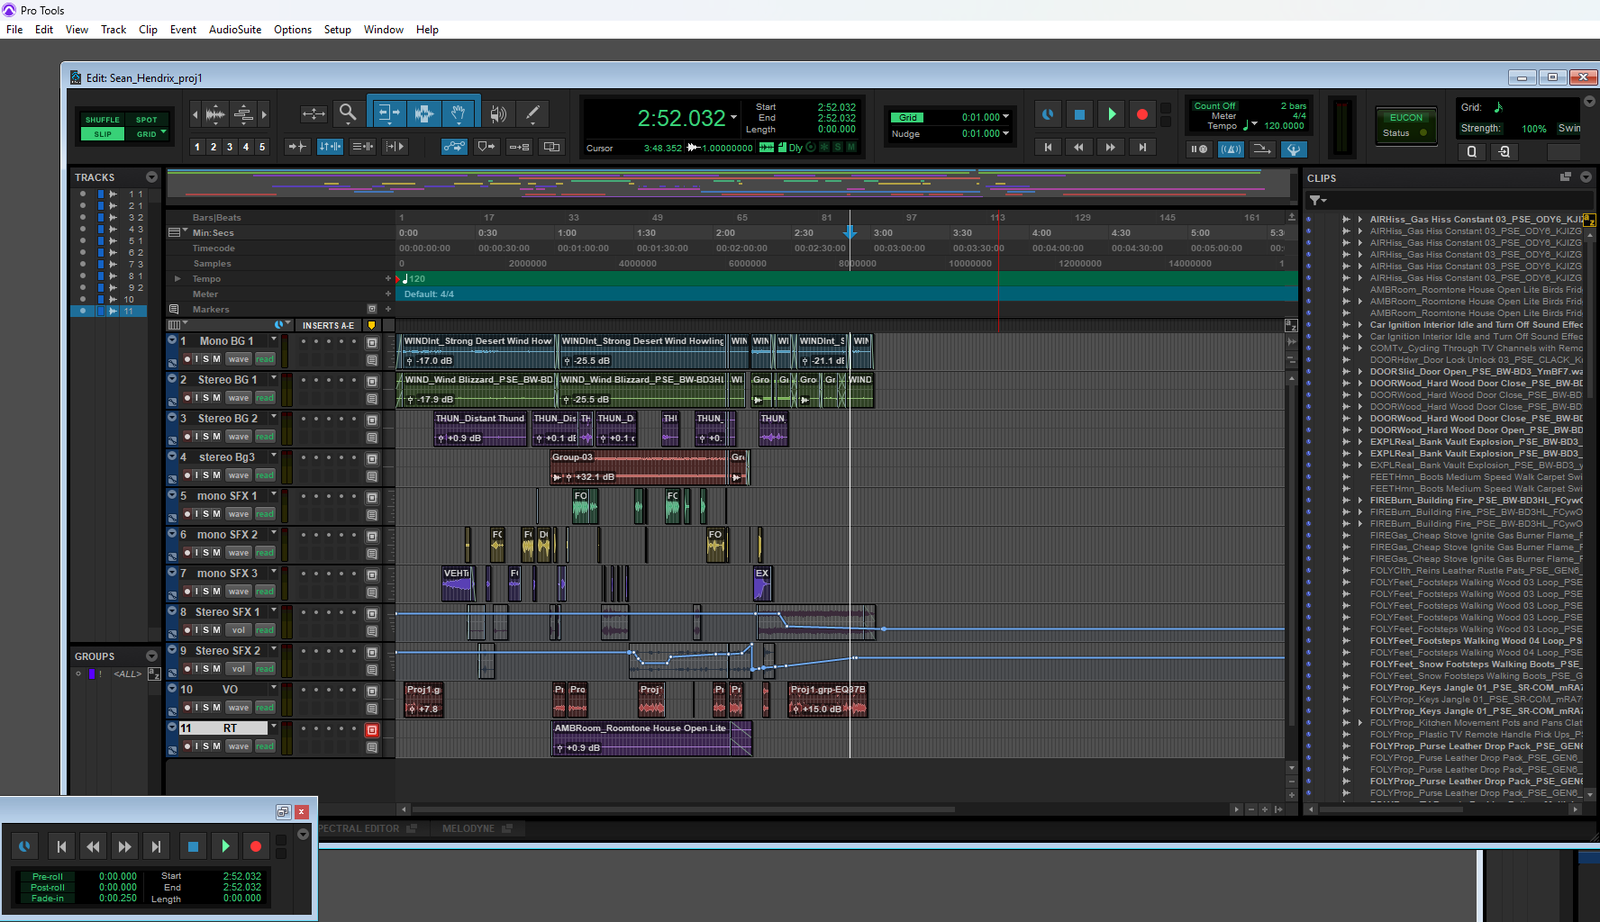This screenshot has width=1600, height=922.
Task: Click the audio waveform zoom icon
Action: pos(215,114)
